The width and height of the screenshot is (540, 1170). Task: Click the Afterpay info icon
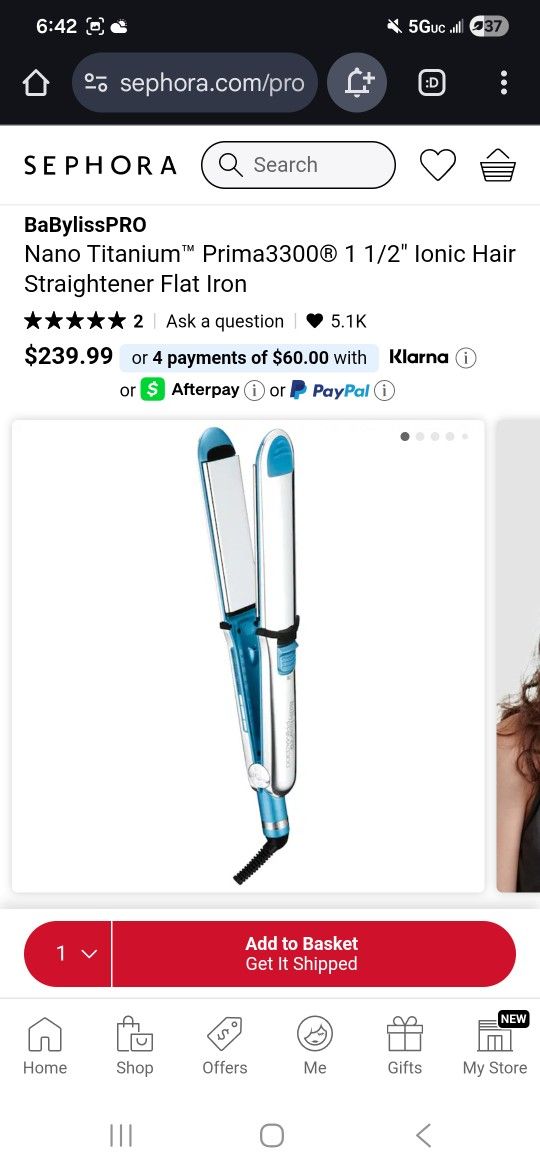(x=254, y=390)
